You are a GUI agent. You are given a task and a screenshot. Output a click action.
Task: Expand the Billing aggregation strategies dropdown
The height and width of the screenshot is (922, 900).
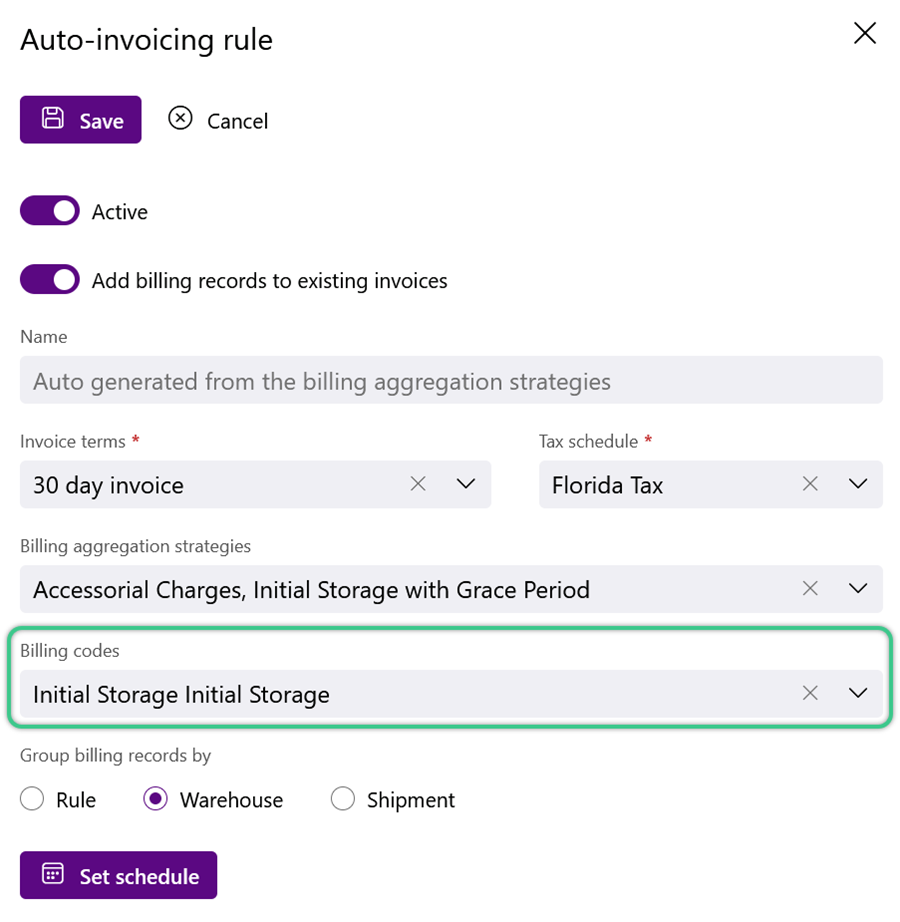(858, 589)
